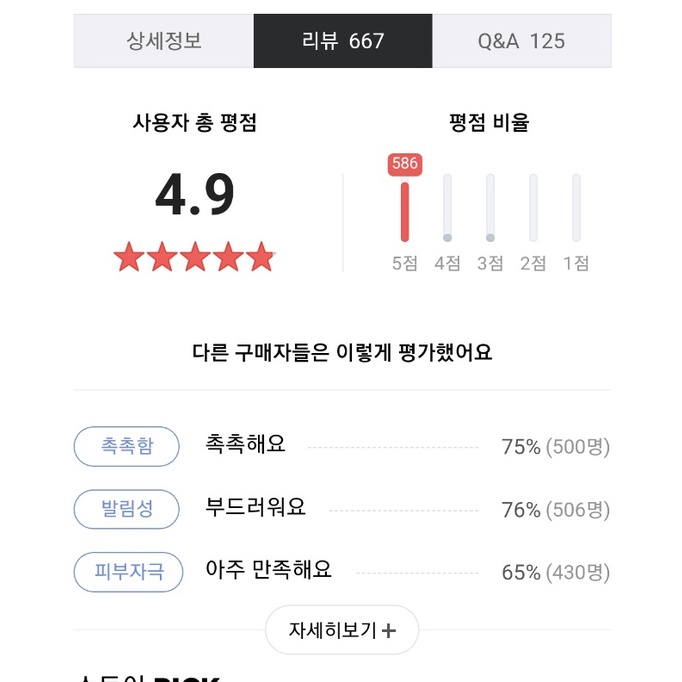Click the 586 count badge
This screenshot has height=682, width=682.
coord(405,164)
